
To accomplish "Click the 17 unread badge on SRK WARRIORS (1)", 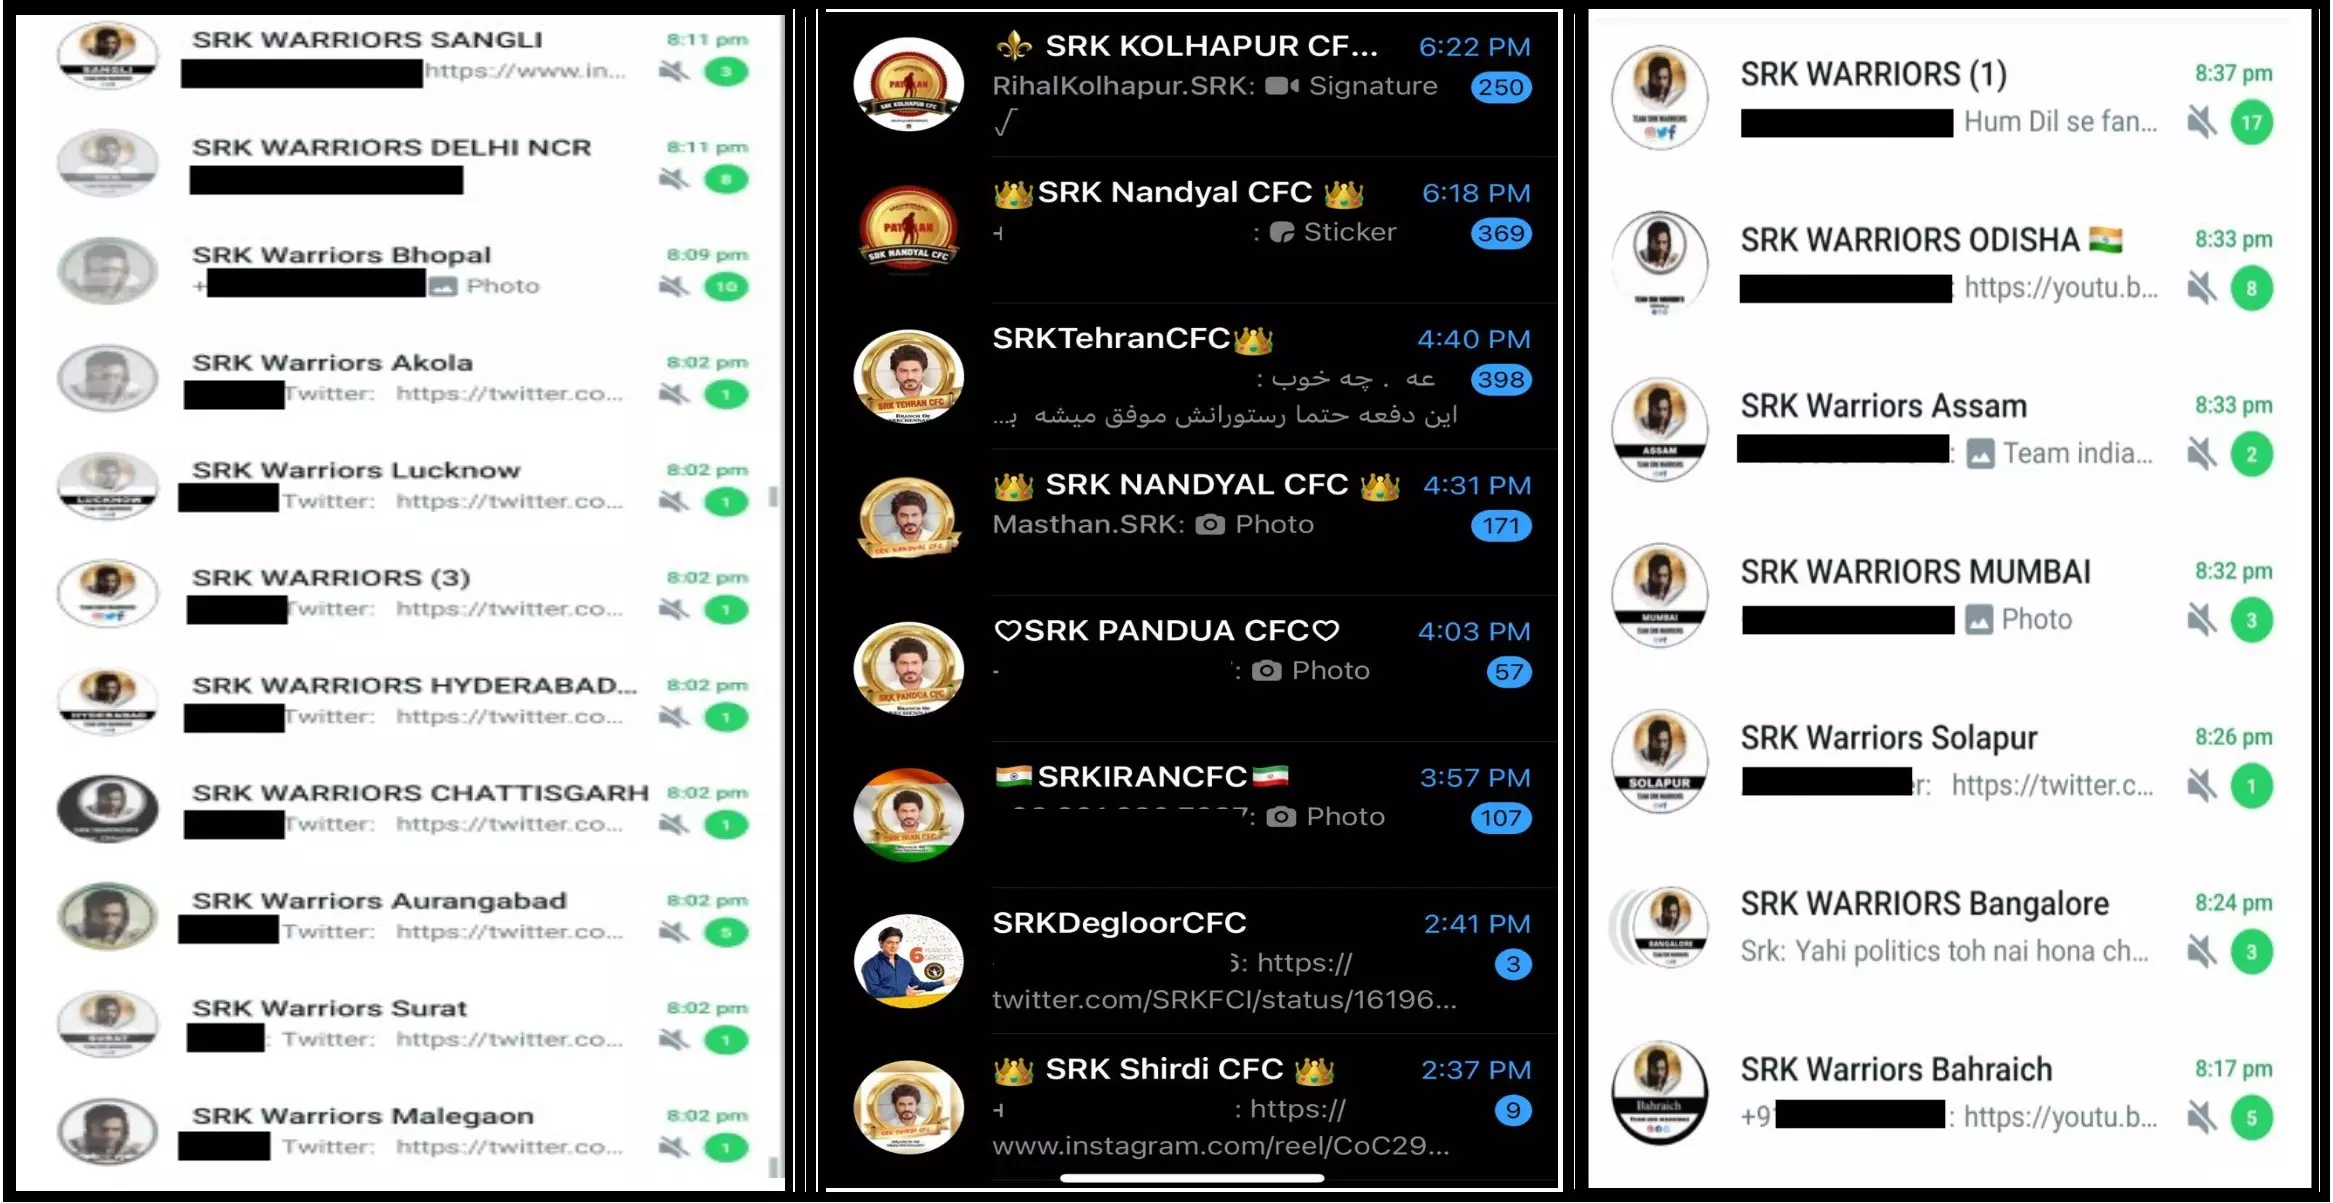I will tap(2251, 122).
